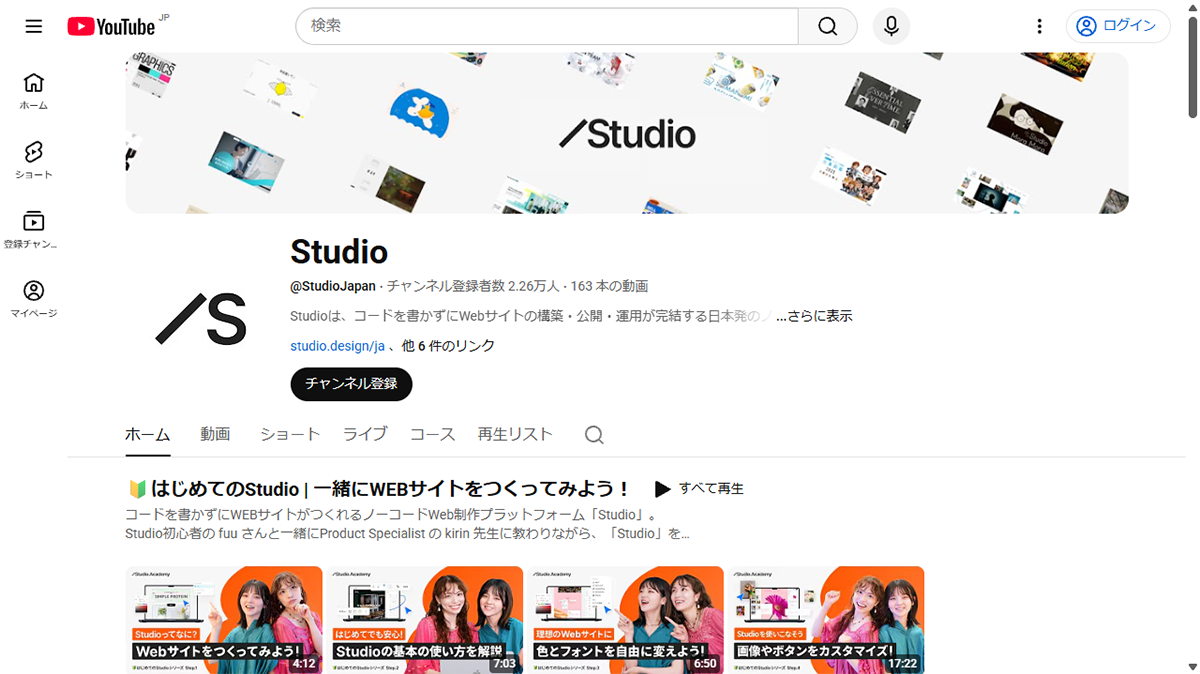Show more links via 他 6 件のリンク
The image size is (1200, 674).
coord(449,345)
